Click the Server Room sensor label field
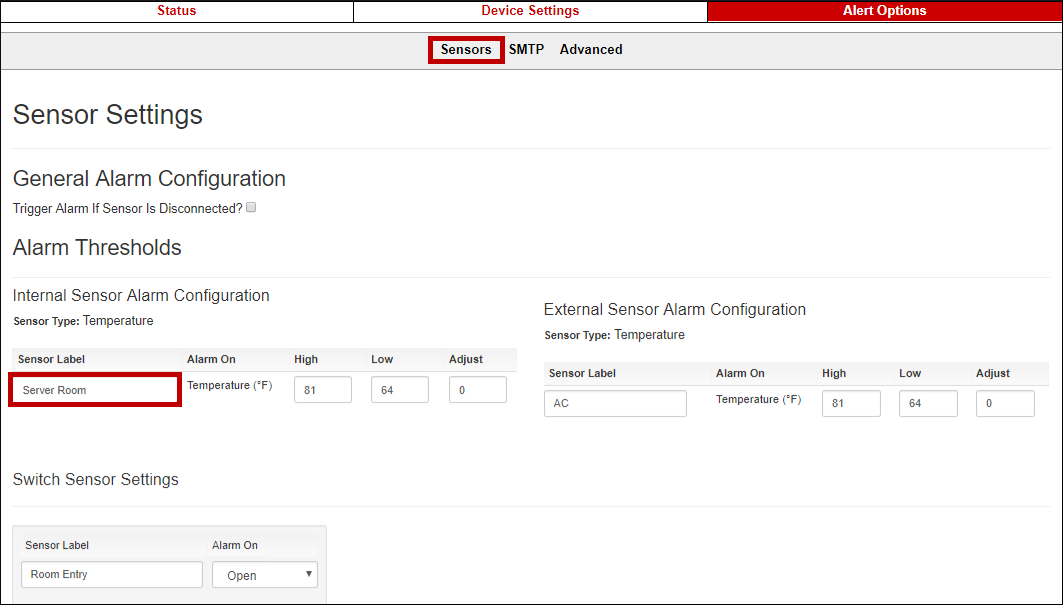This screenshot has width=1063, height=605. pos(95,390)
